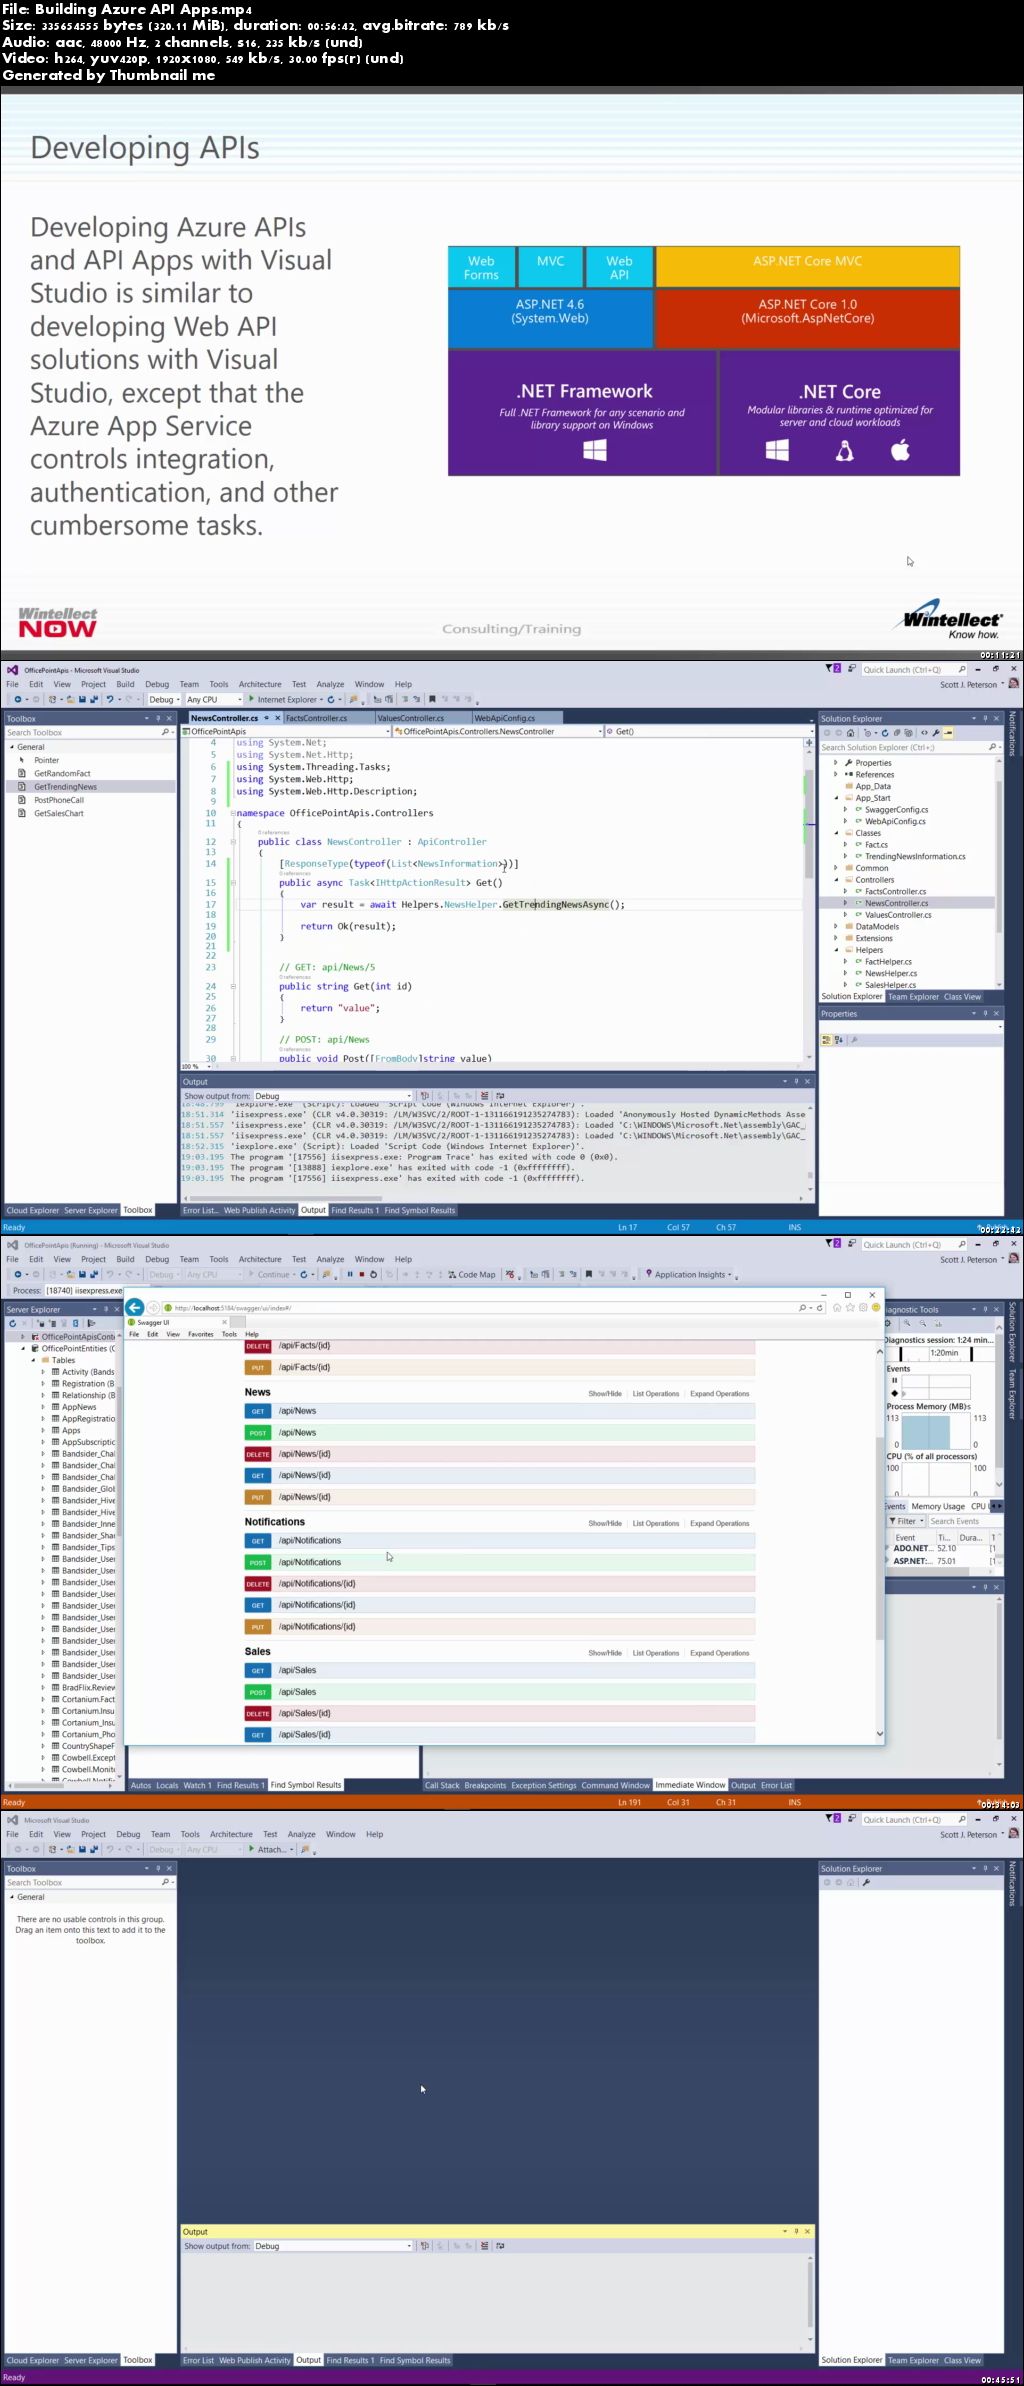Open Application Insights toolbar button
1024x2386 pixels.
click(689, 1274)
